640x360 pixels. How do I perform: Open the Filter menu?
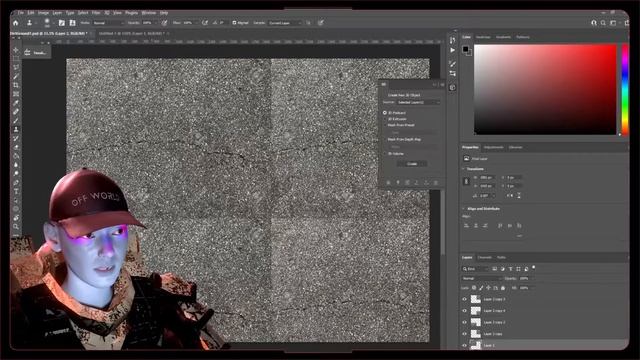(96, 13)
